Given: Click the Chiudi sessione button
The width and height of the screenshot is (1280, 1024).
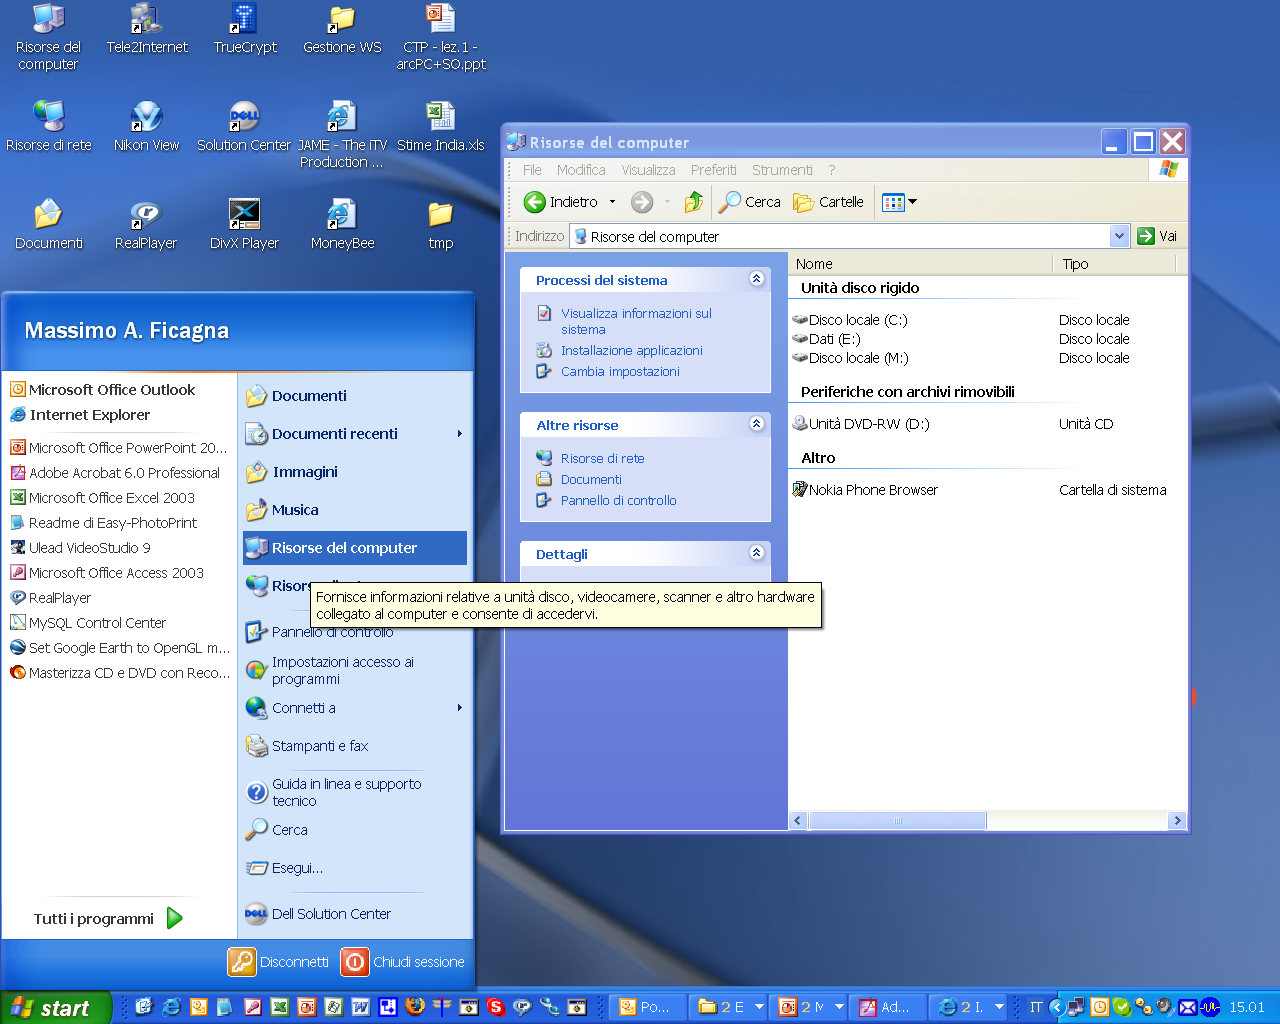Looking at the screenshot, I should tap(404, 962).
